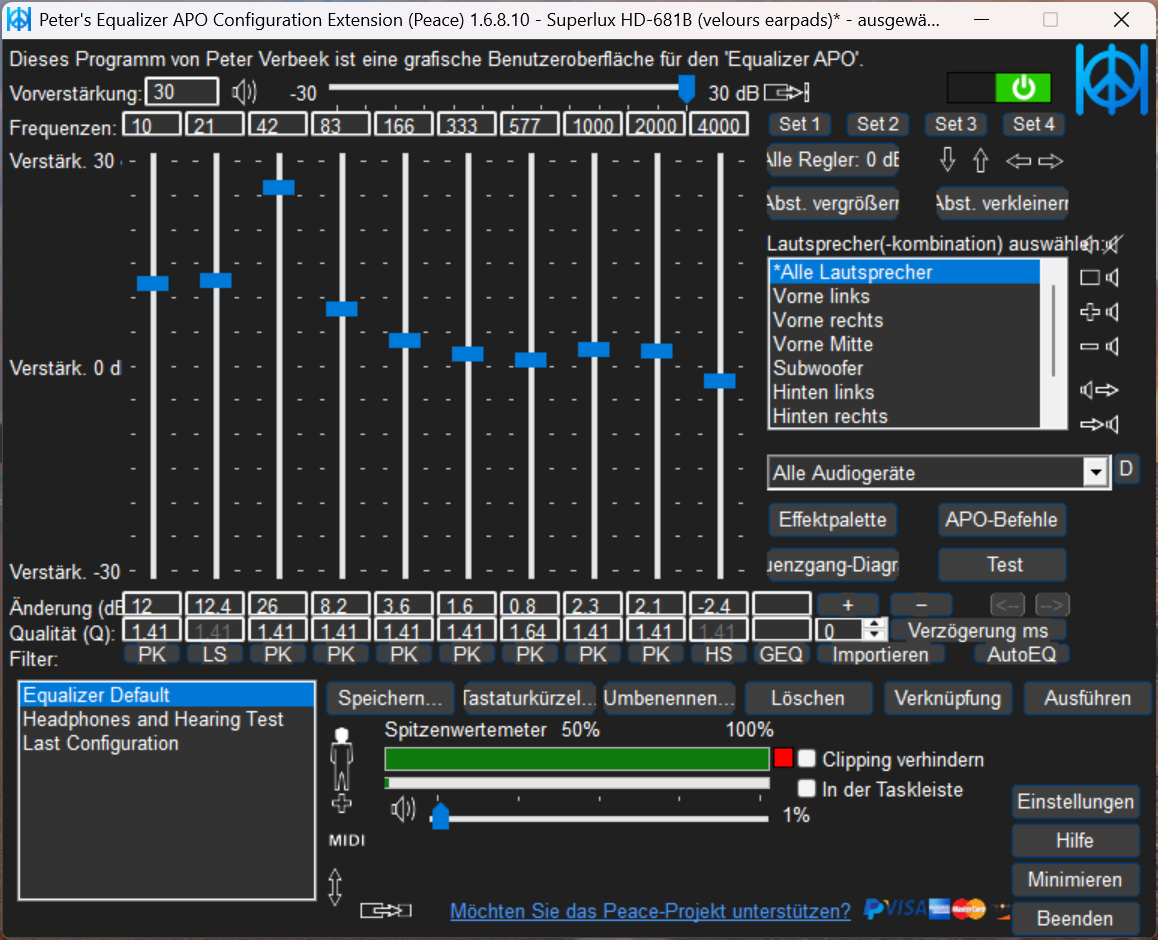Mute all speakers with the crossed speaker icon
The width and height of the screenshot is (1158, 940).
pyautogui.click(x=1113, y=245)
